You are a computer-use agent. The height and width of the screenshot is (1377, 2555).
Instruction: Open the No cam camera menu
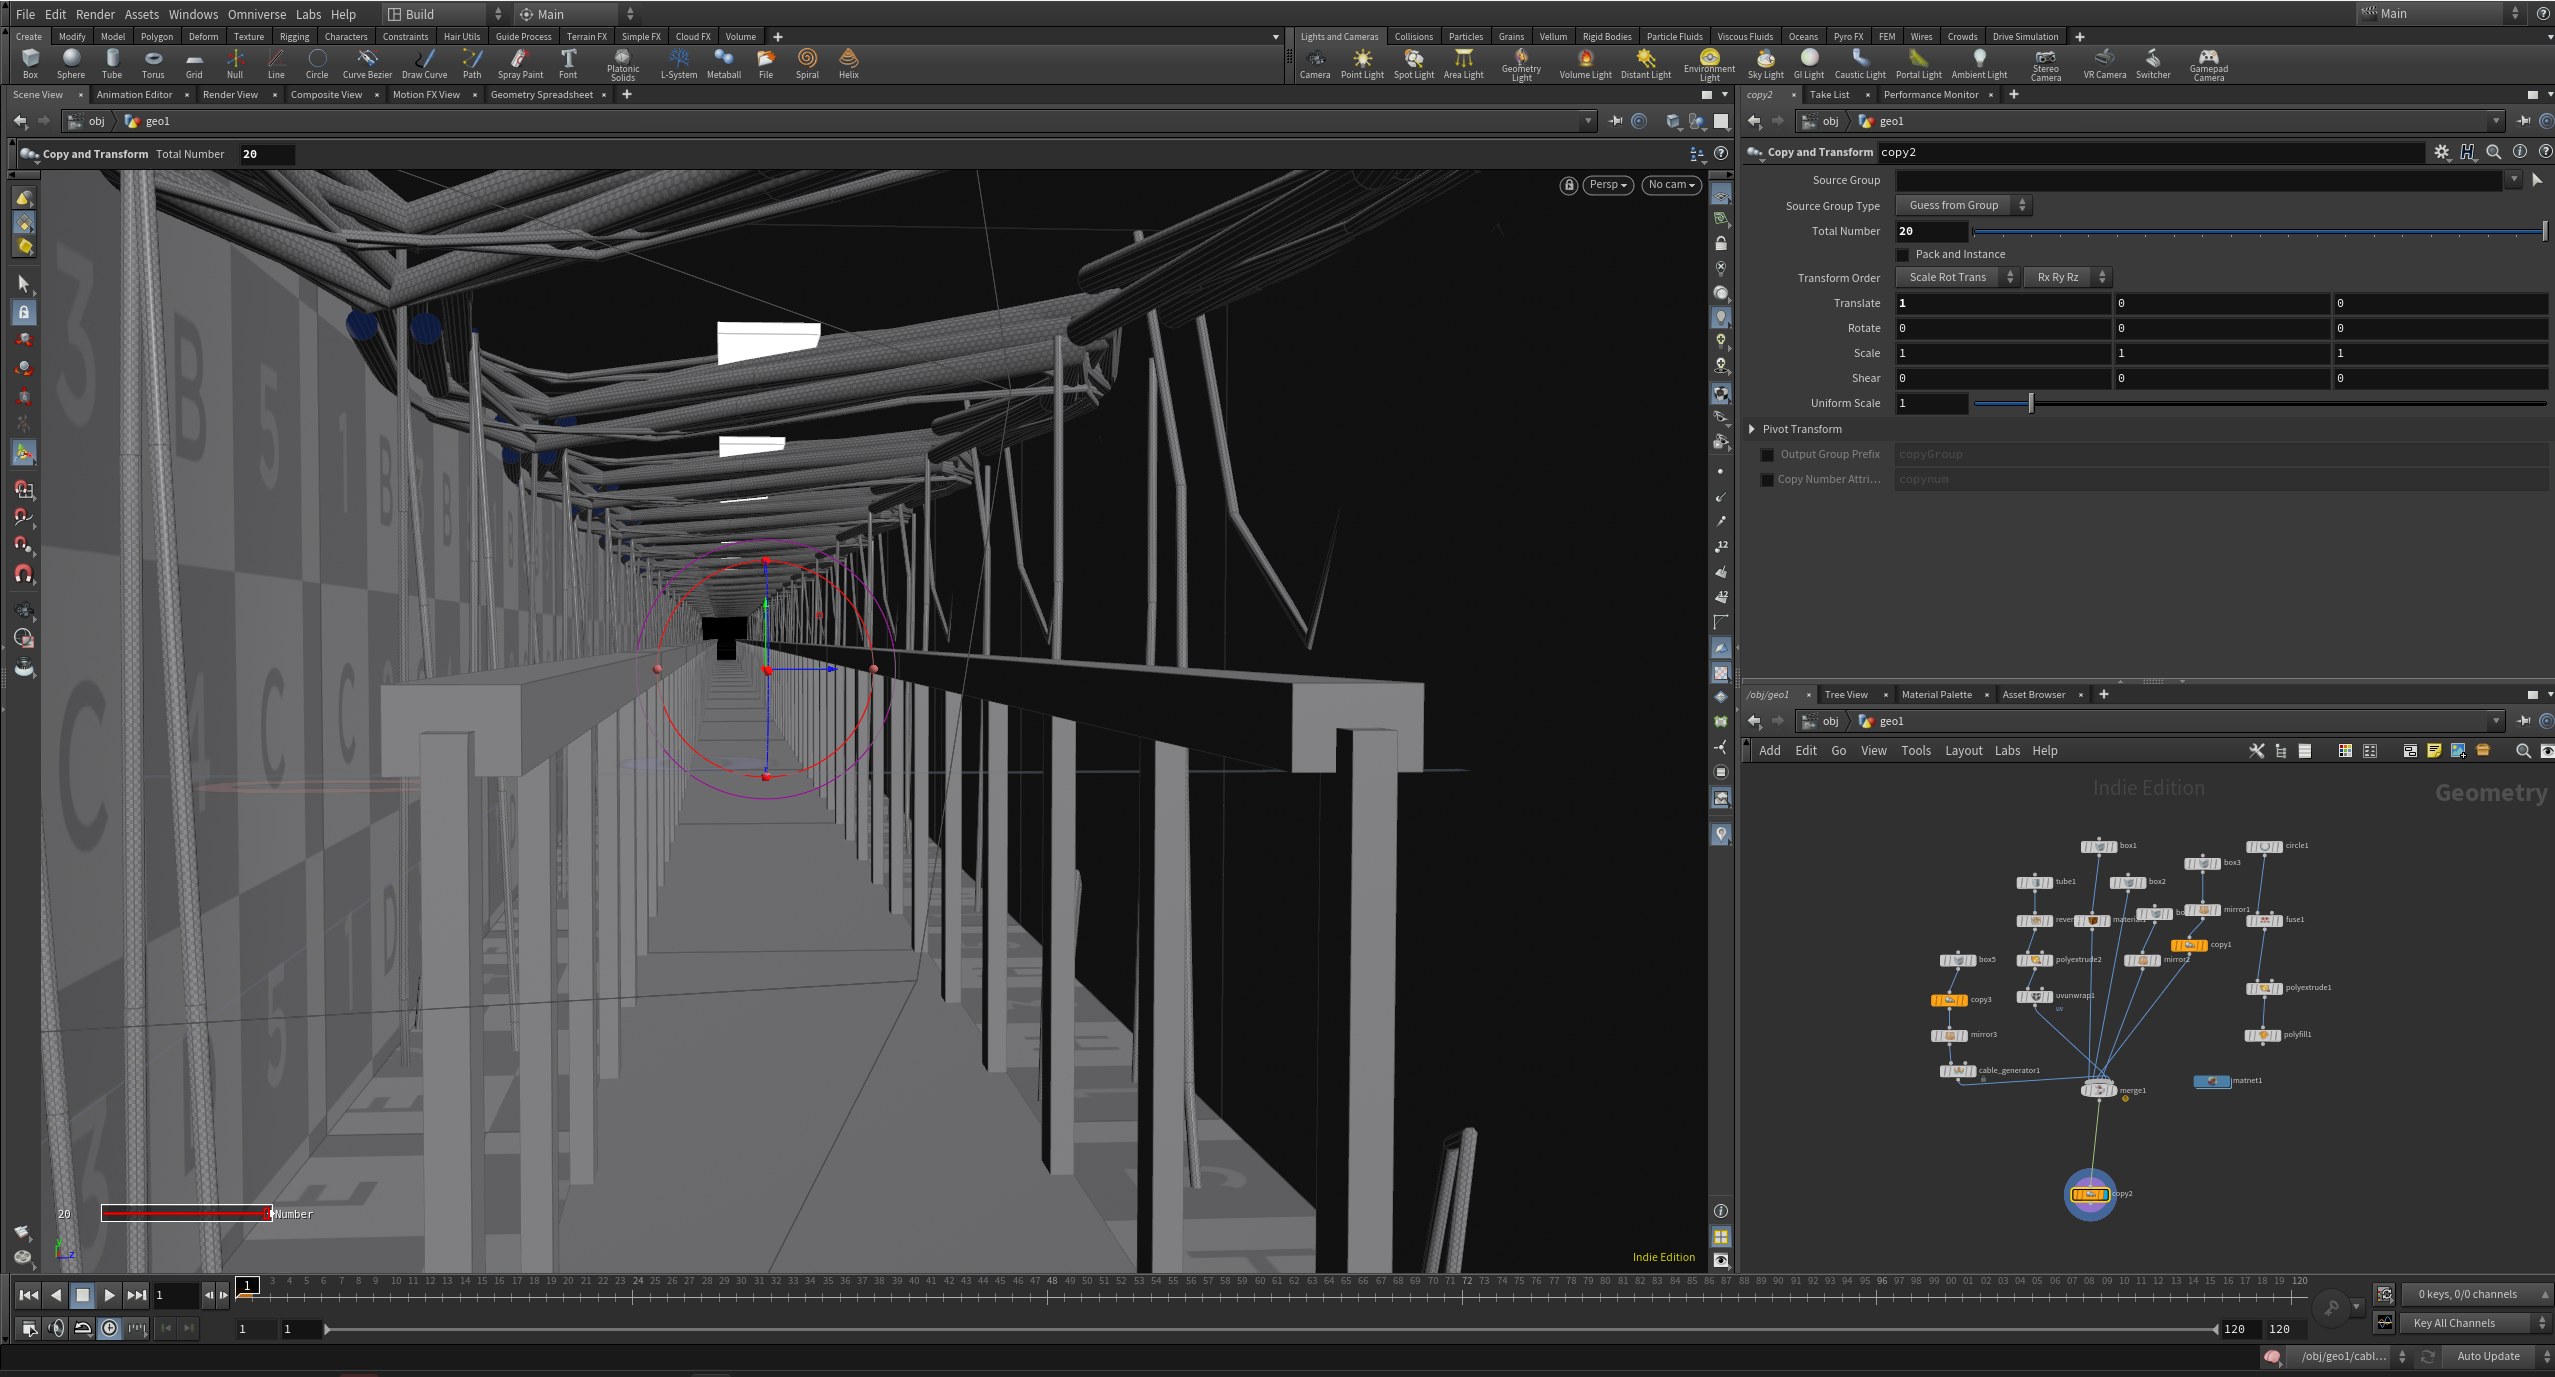[1671, 185]
